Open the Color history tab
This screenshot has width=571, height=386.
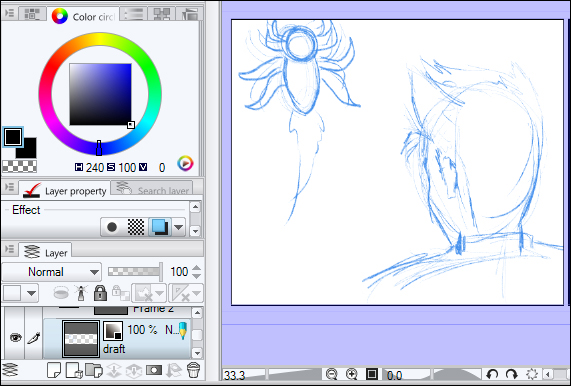click(189, 14)
